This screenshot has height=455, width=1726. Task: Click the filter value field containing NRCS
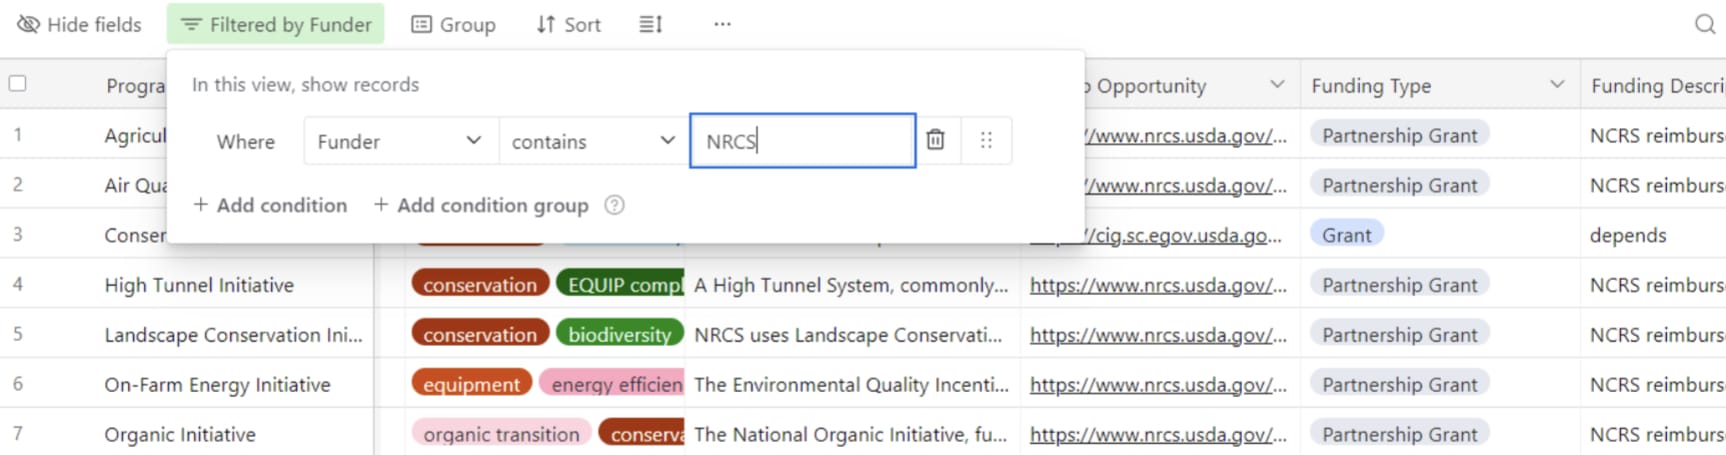coord(803,141)
